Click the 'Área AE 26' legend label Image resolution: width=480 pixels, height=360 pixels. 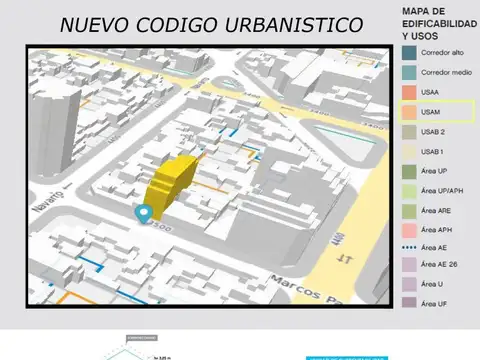click(x=439, y=264)
